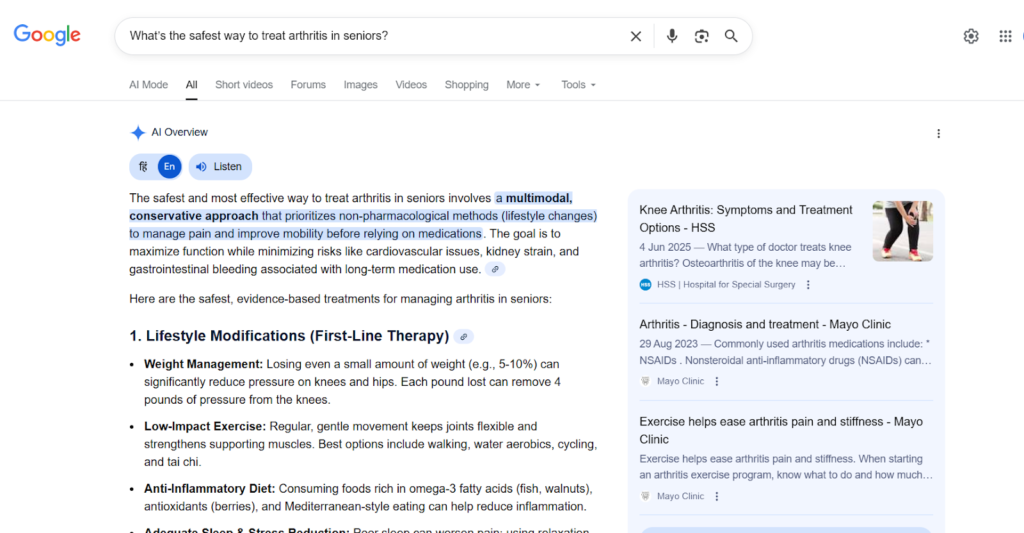Open Google Lens image search icon
Image resolution: width=1024 pixels, height=533 pixels.
coord(701,36)
